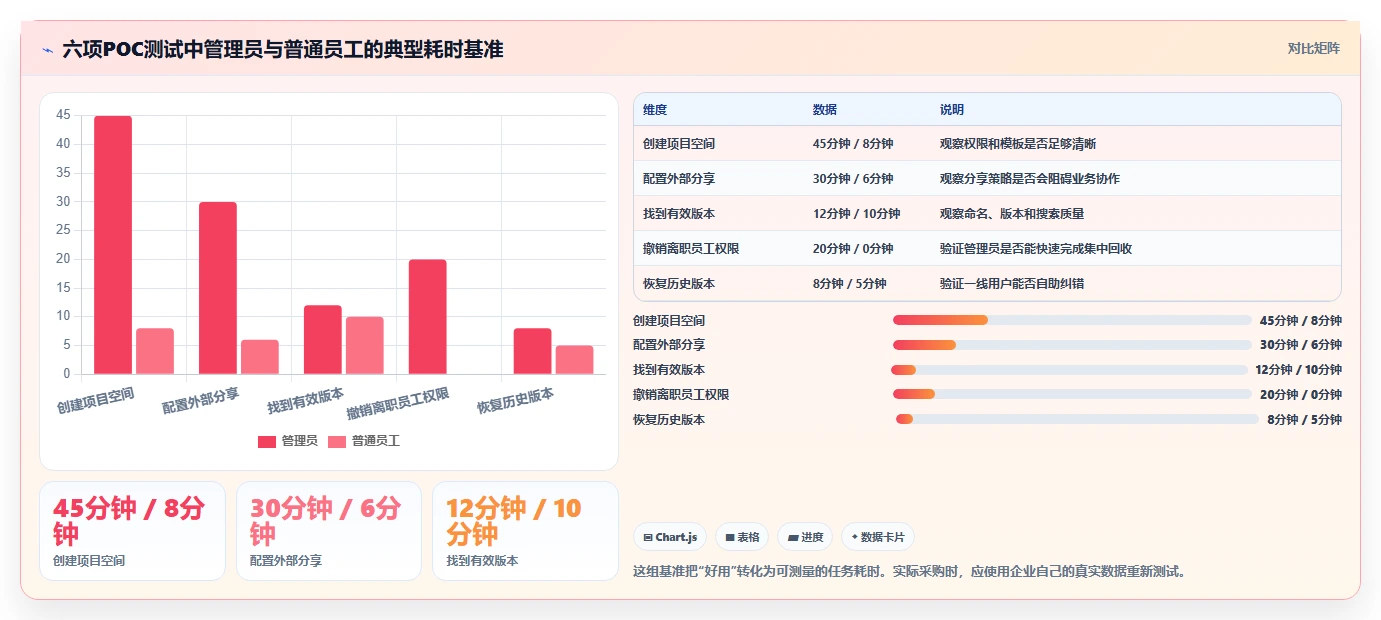The height and width of the screenshot is (620, 1381).
Task: Open the 进度 chip
Action: (805, 537)
